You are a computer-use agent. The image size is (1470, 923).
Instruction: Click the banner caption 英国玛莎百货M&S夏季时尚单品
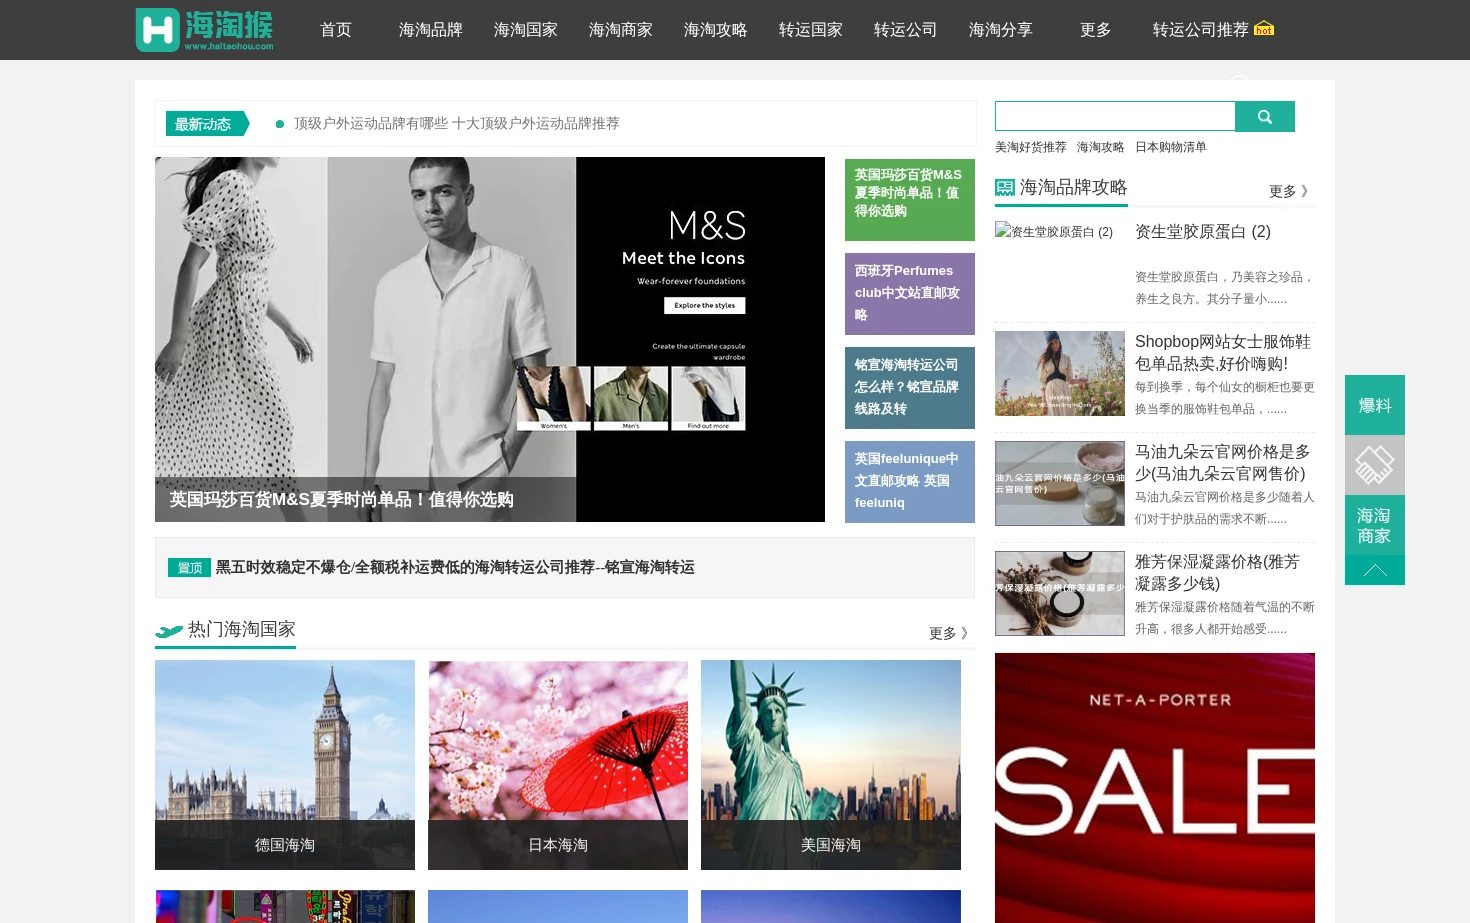[341, 499]
